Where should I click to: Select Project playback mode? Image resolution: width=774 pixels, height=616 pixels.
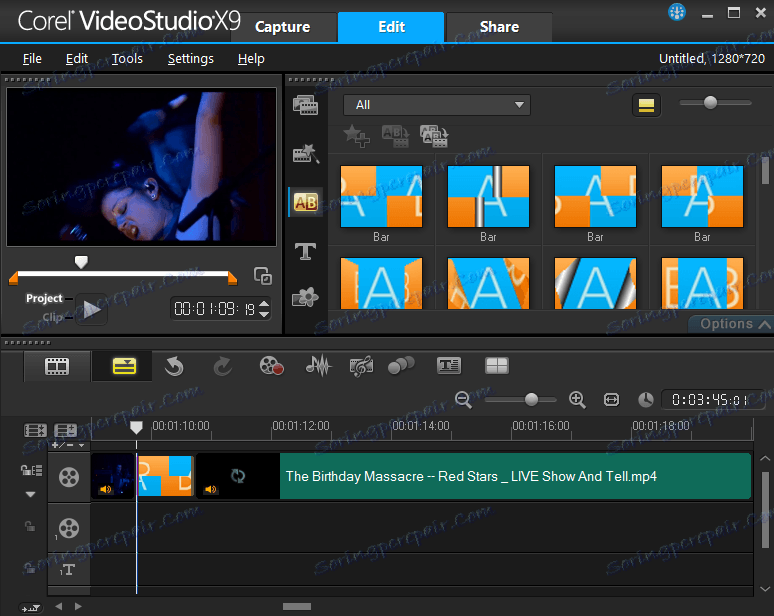44,298
